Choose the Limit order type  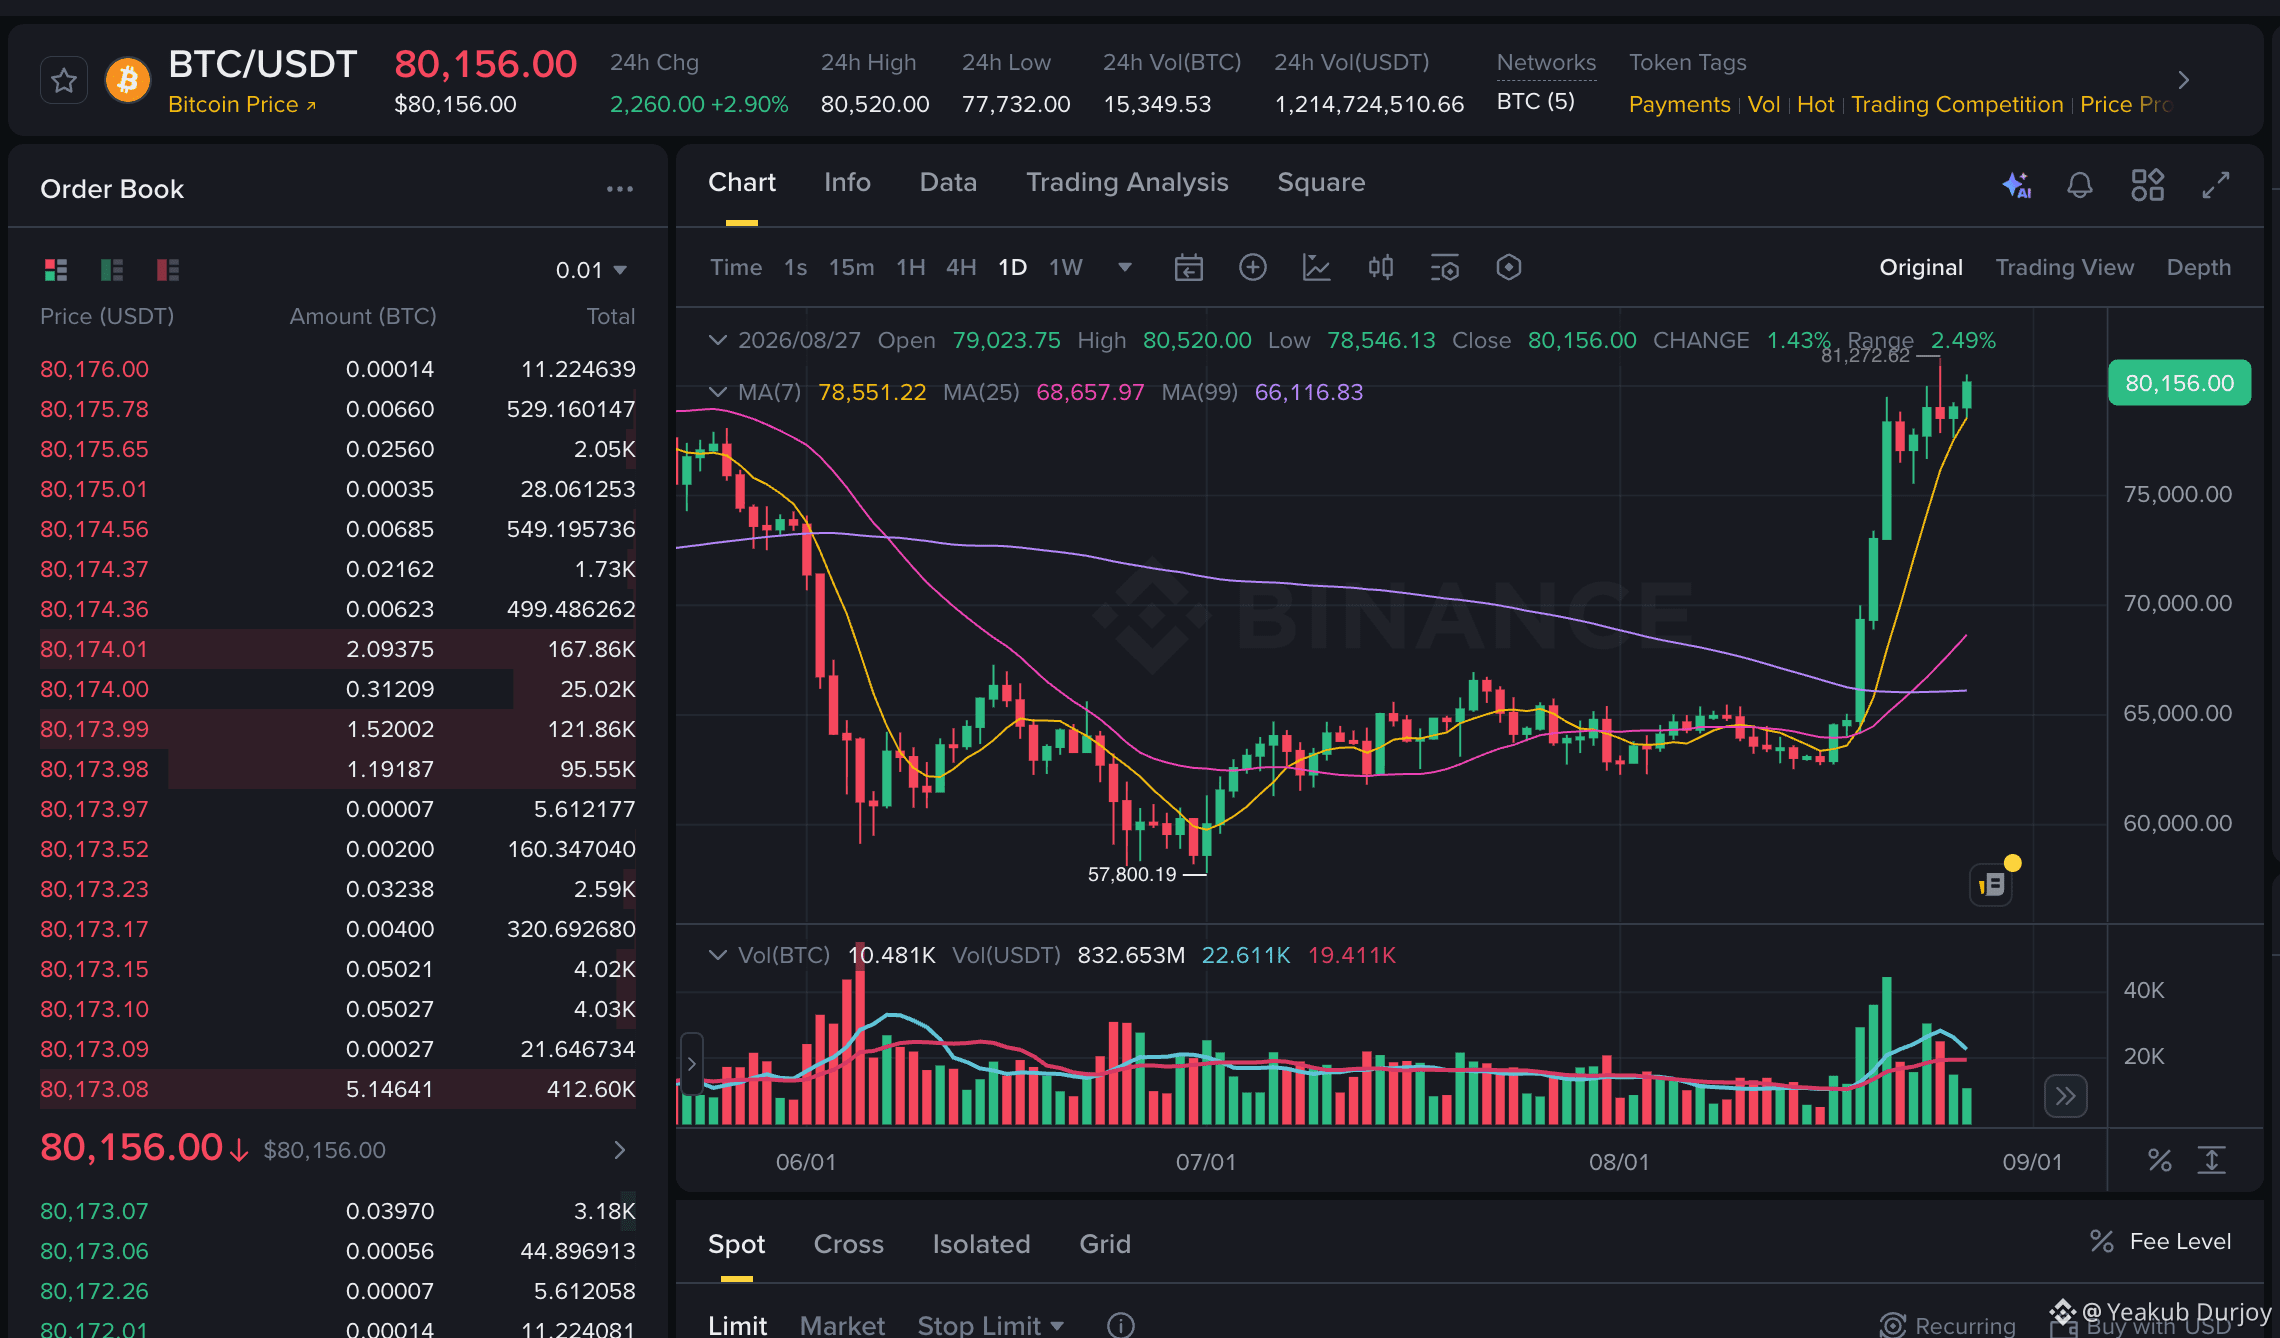[x=737, y=1325]
